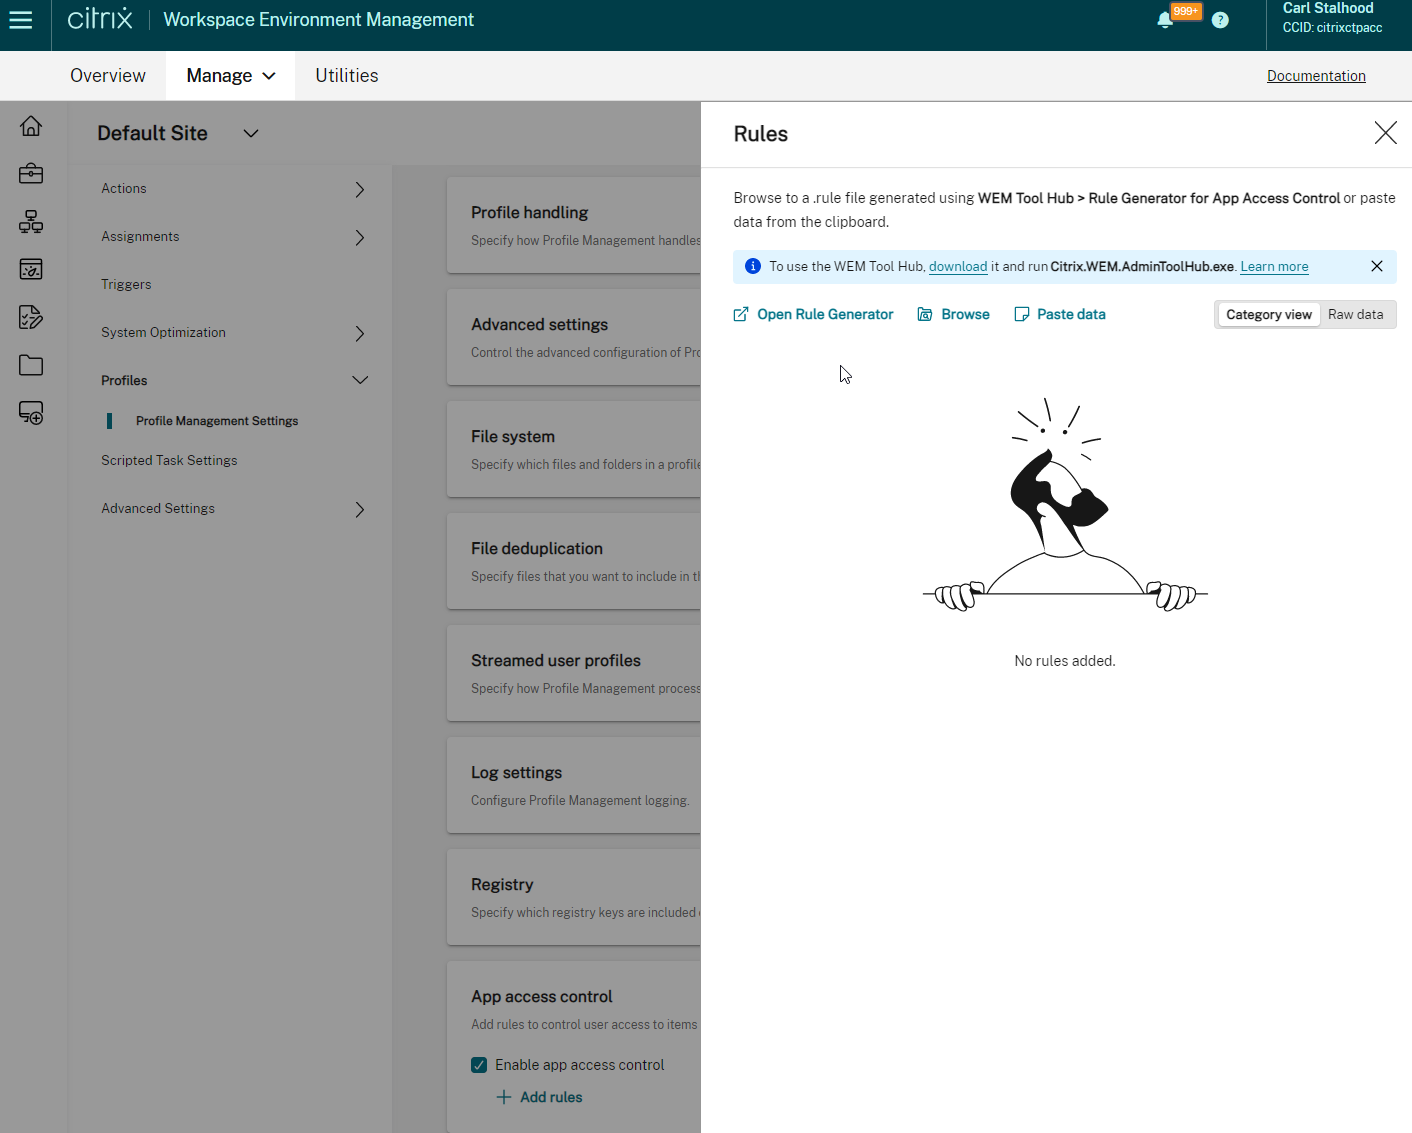
Task: Expand System Optimization section
Action: pyautogui.click(x=360, y=333)
